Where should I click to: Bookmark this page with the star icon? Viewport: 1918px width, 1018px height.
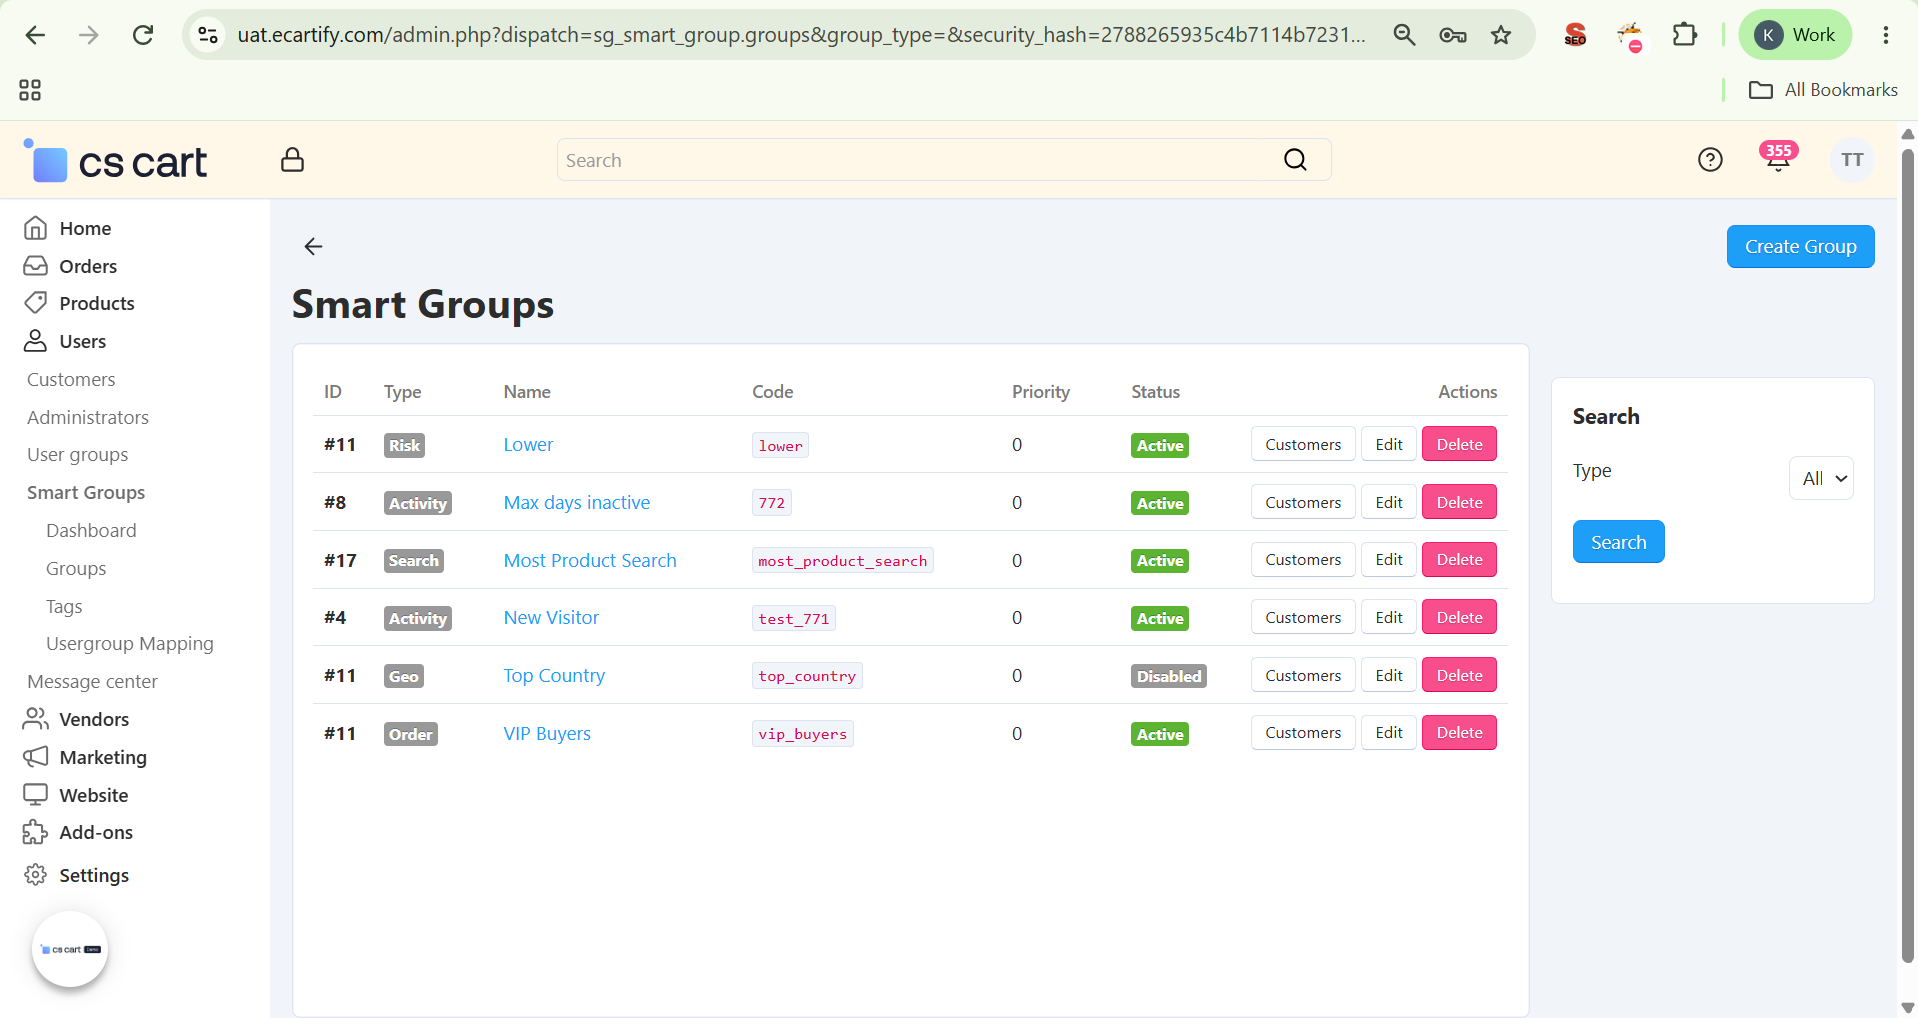[x=1501, y=35]
